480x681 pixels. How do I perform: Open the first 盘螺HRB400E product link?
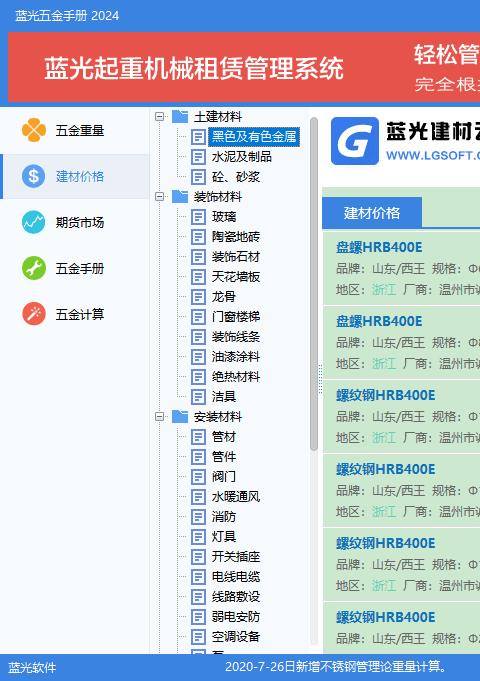(379, 247)
